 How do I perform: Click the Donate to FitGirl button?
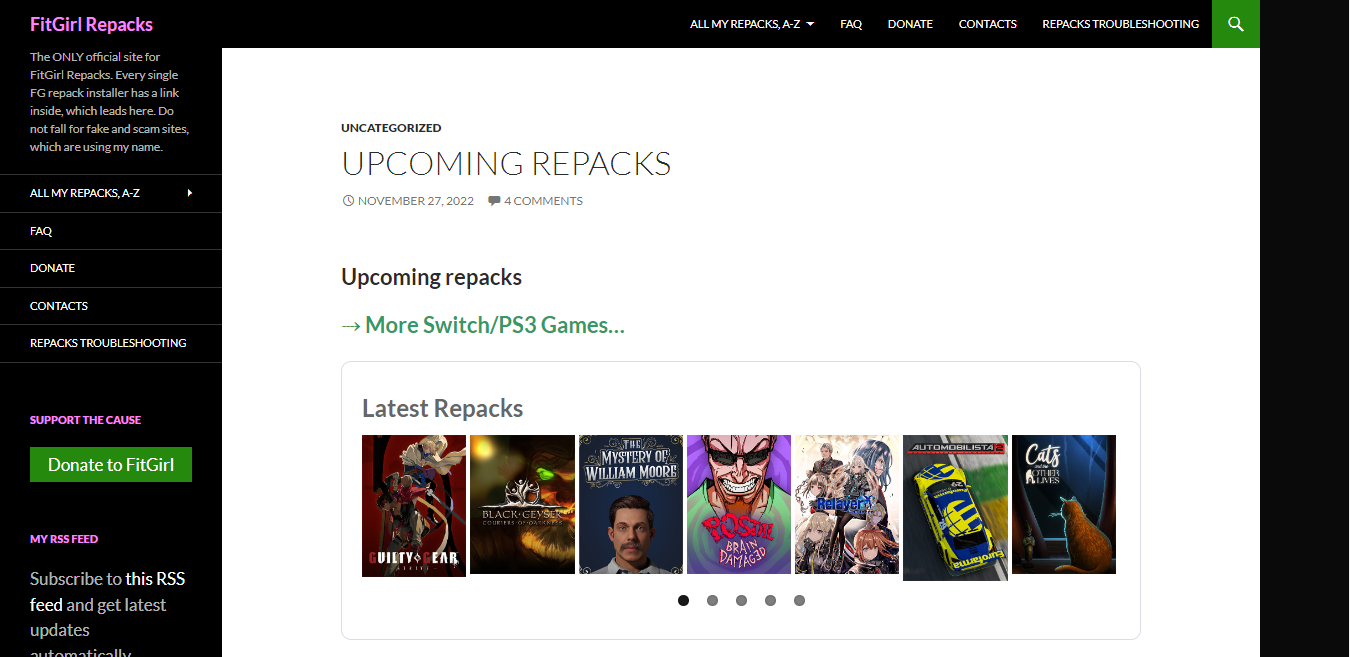click(111, 464)
